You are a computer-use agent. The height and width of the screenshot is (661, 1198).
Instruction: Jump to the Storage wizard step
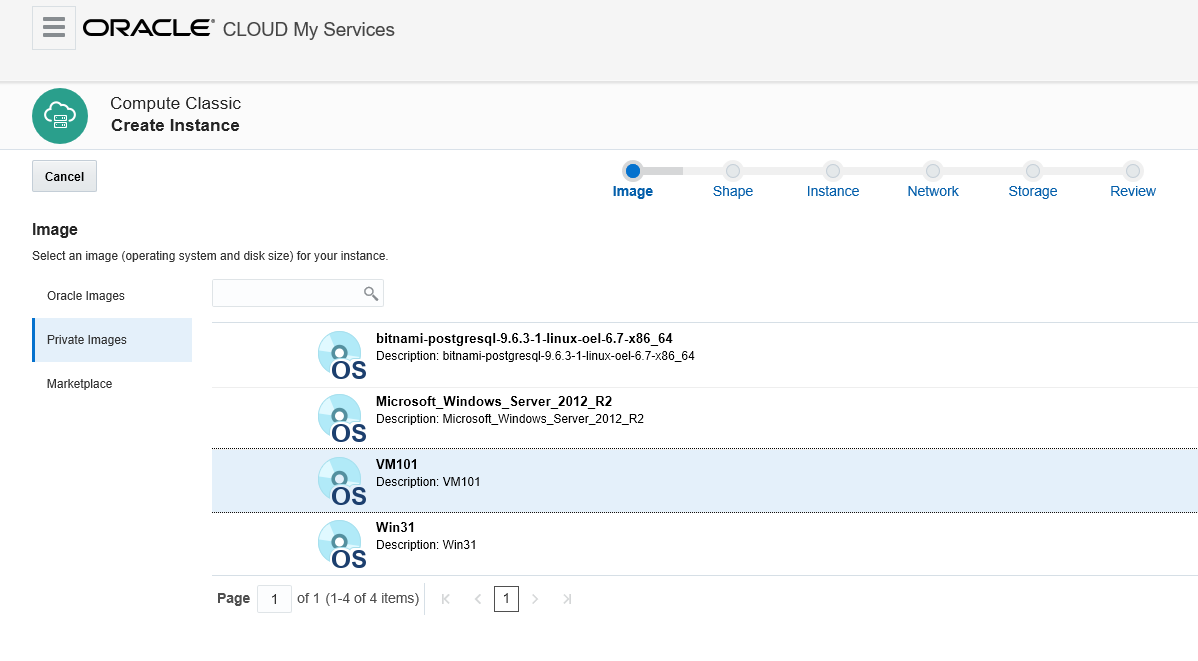[1033, 191]
